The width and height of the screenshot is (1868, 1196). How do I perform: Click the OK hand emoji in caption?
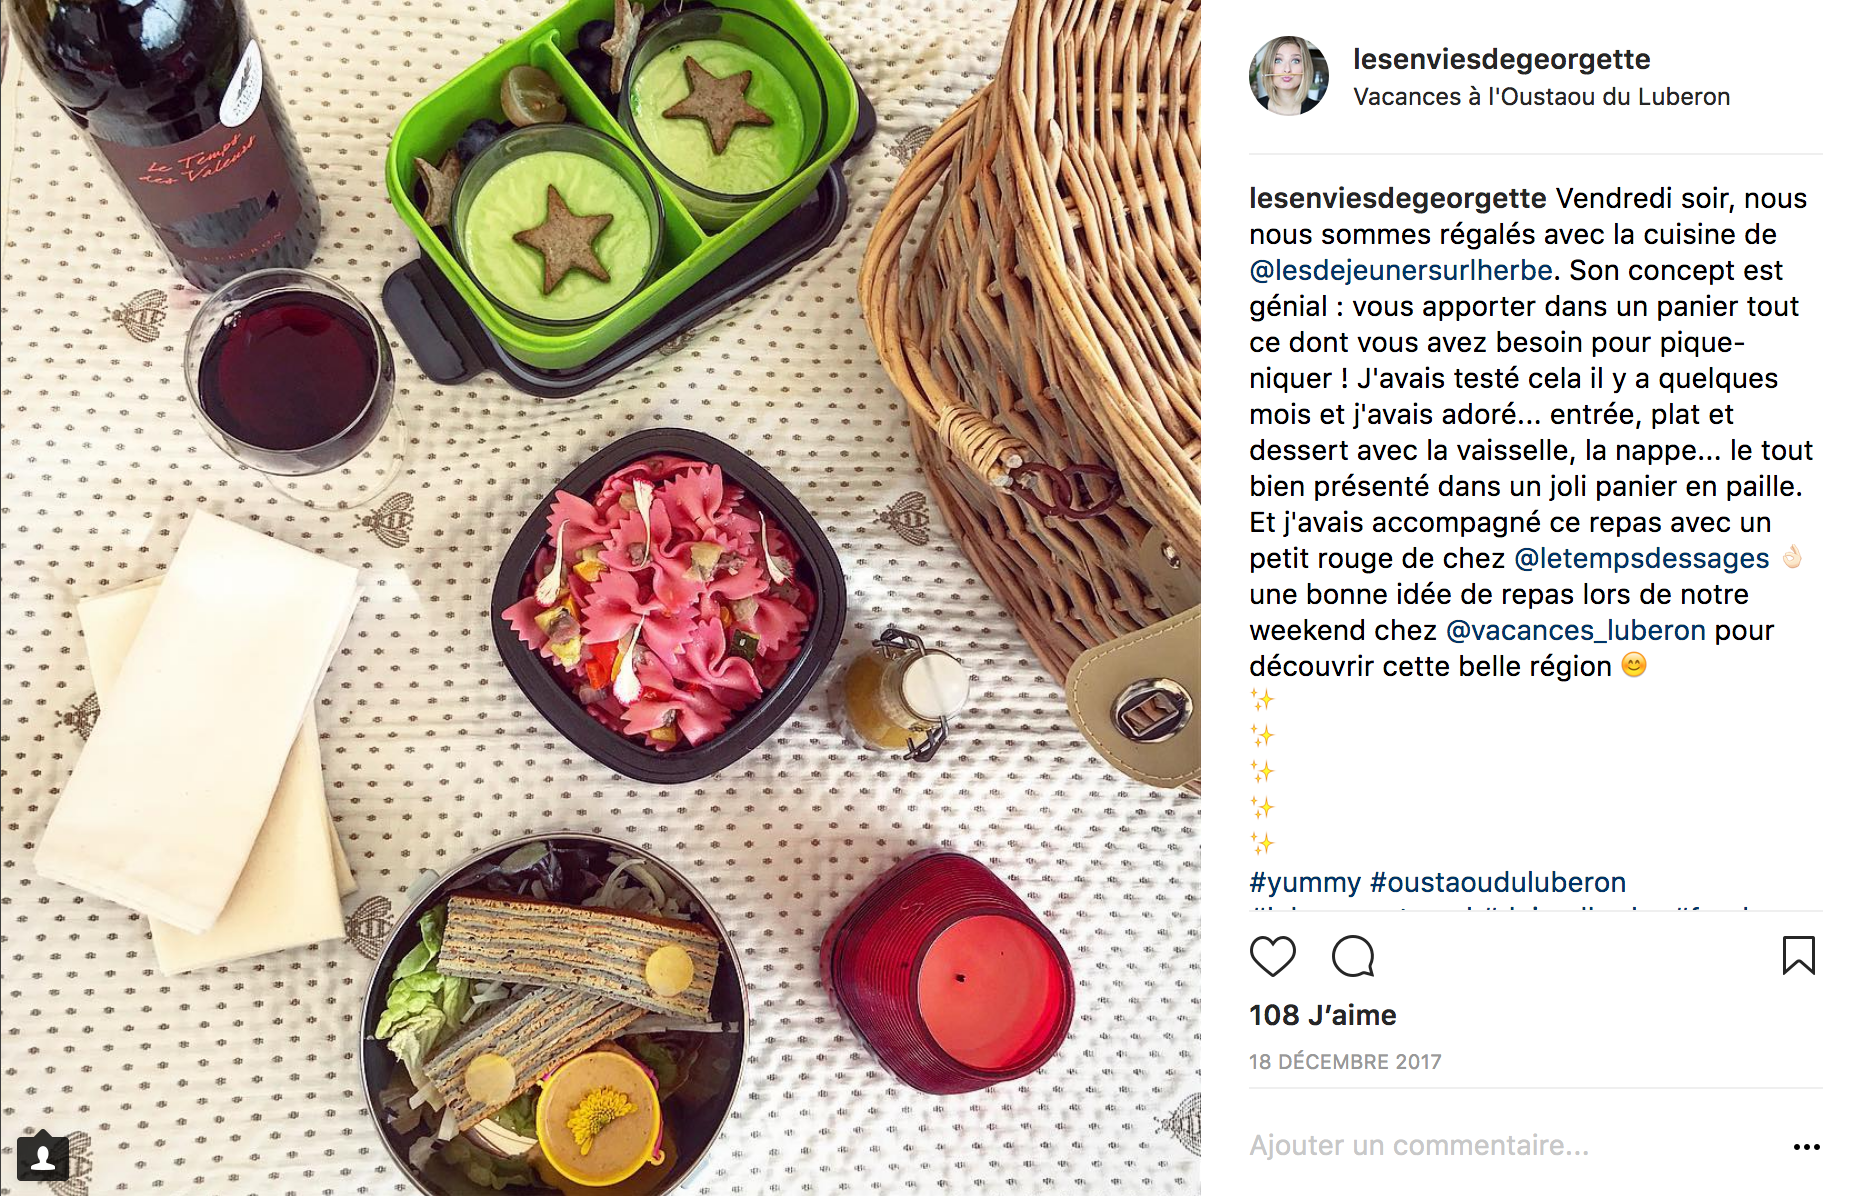coord(1792,557)
